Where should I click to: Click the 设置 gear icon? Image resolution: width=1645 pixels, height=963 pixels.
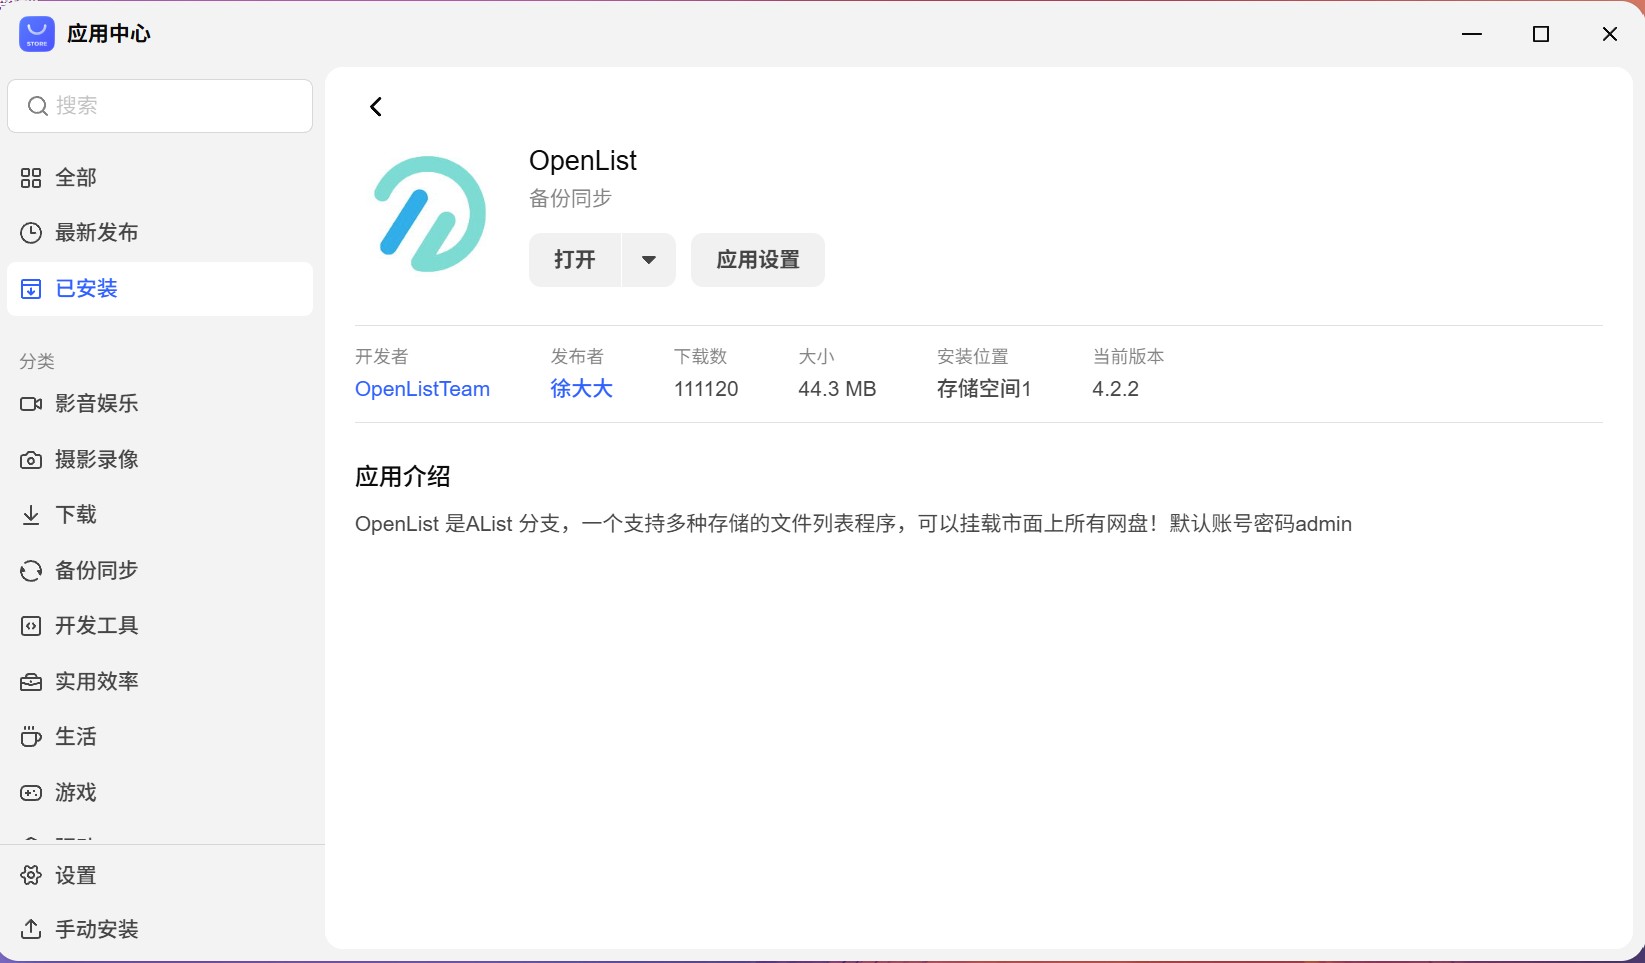coord(31,876)
